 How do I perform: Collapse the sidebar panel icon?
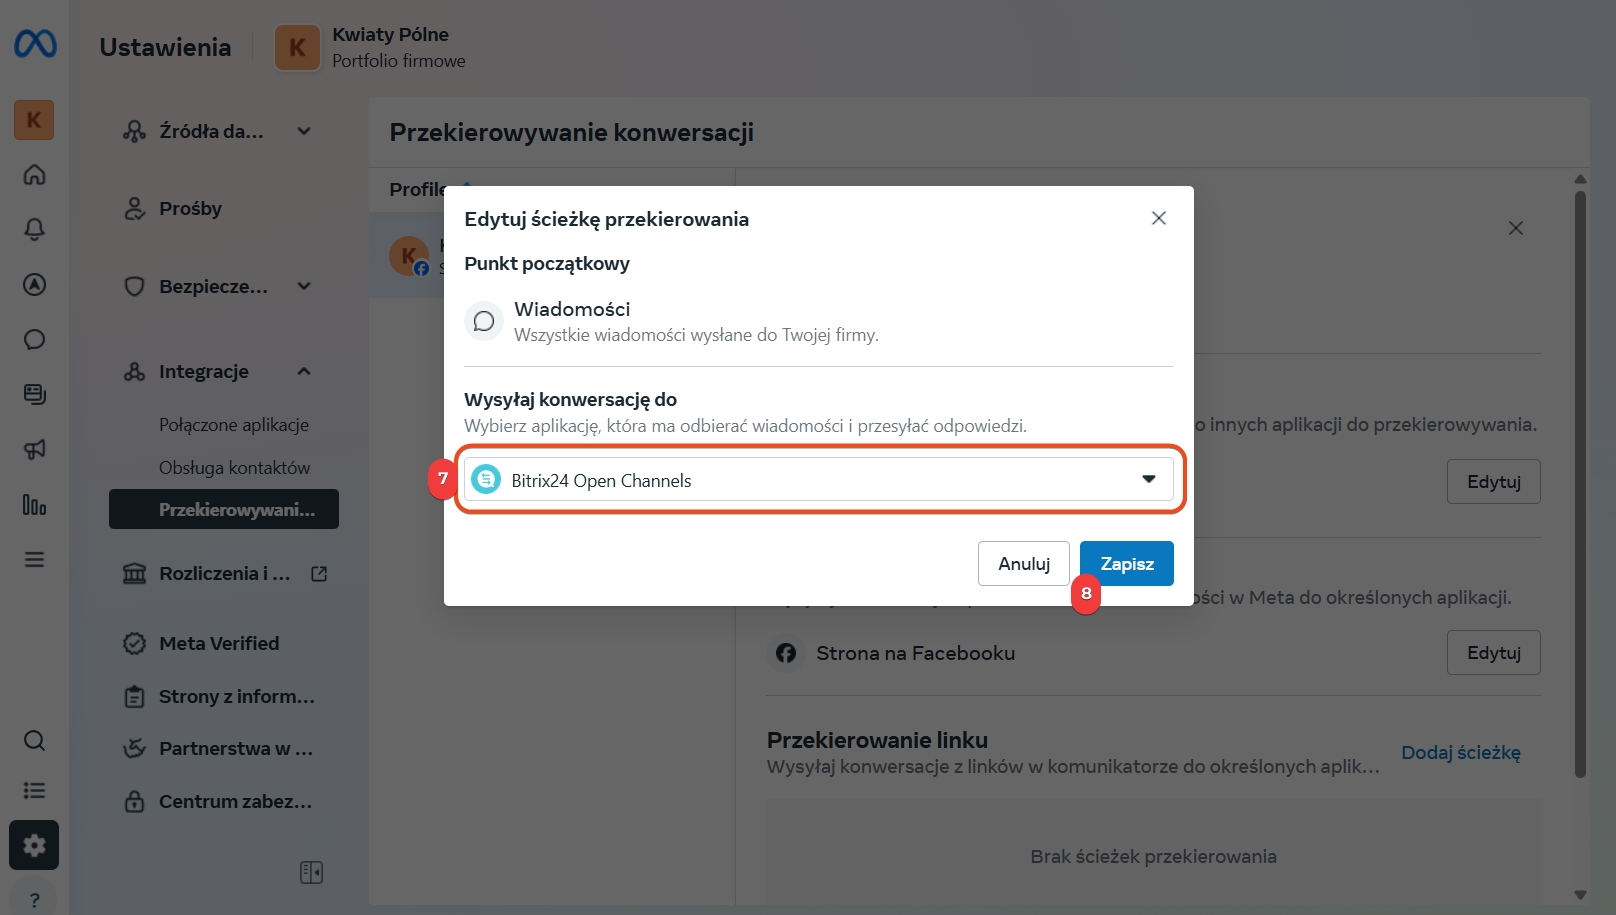click(x=311, y=872)
